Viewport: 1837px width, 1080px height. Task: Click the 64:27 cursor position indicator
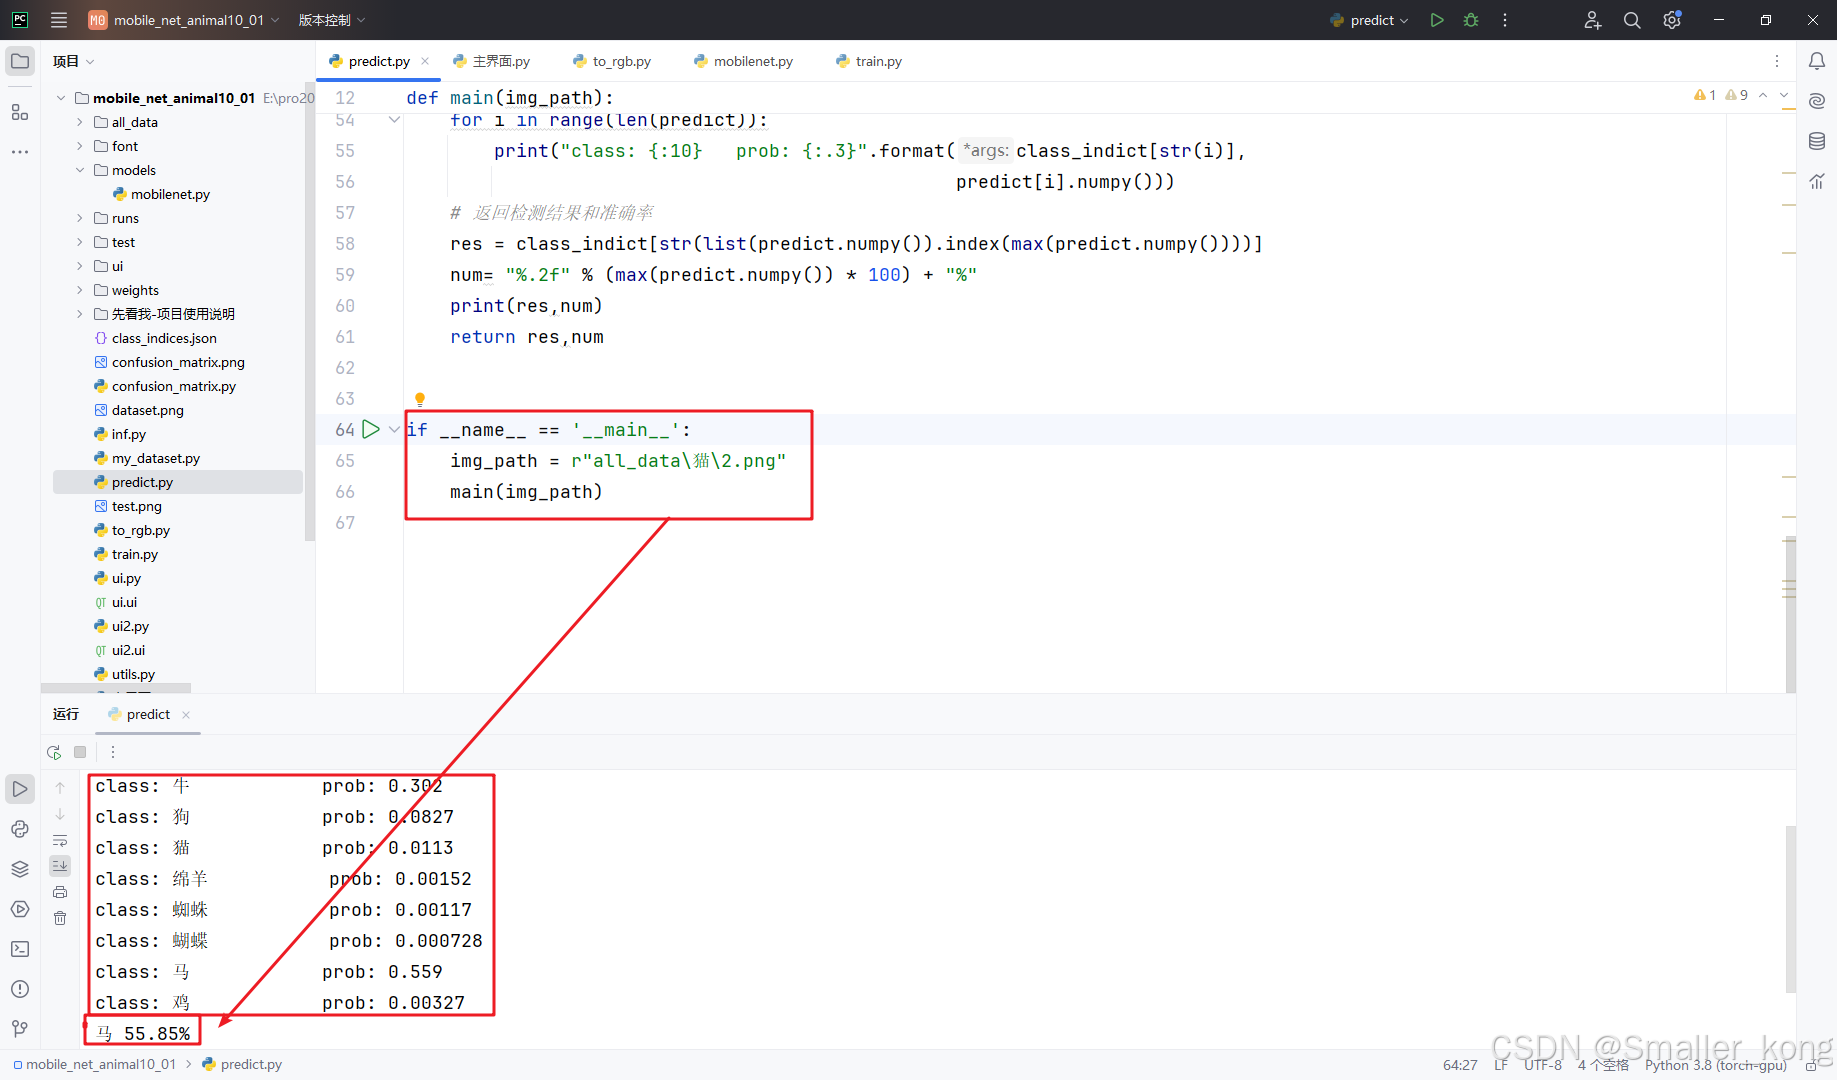pyautogui.click(x=1460, y=1065)
